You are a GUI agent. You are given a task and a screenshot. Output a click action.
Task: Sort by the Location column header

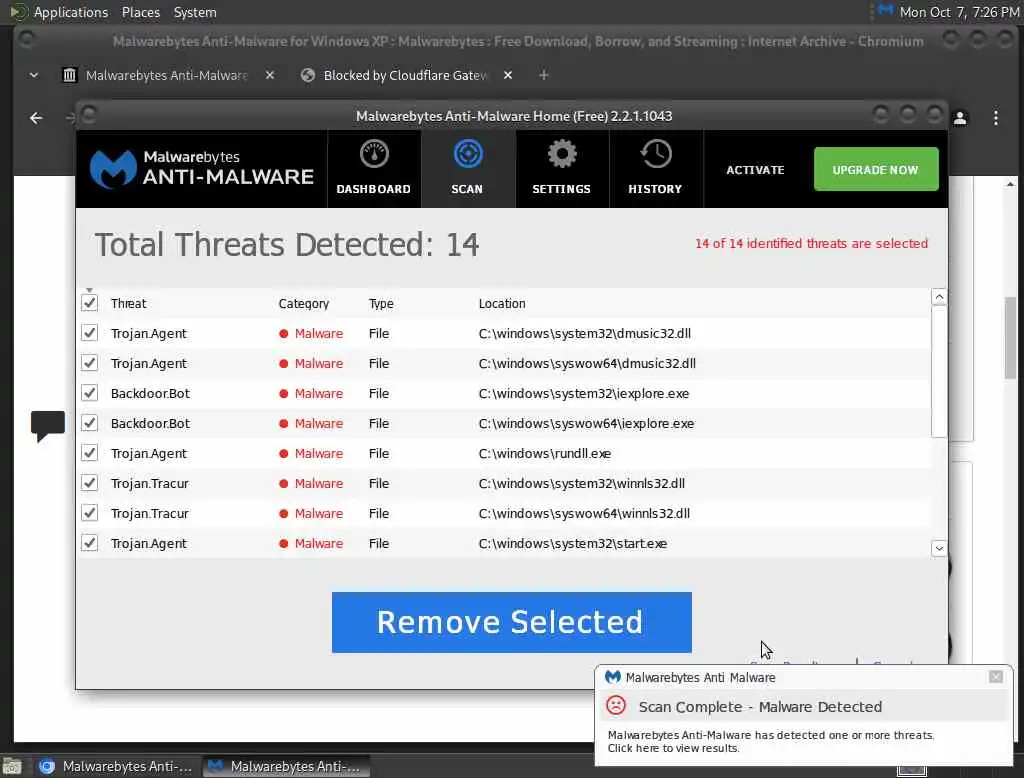coord(502,304)
